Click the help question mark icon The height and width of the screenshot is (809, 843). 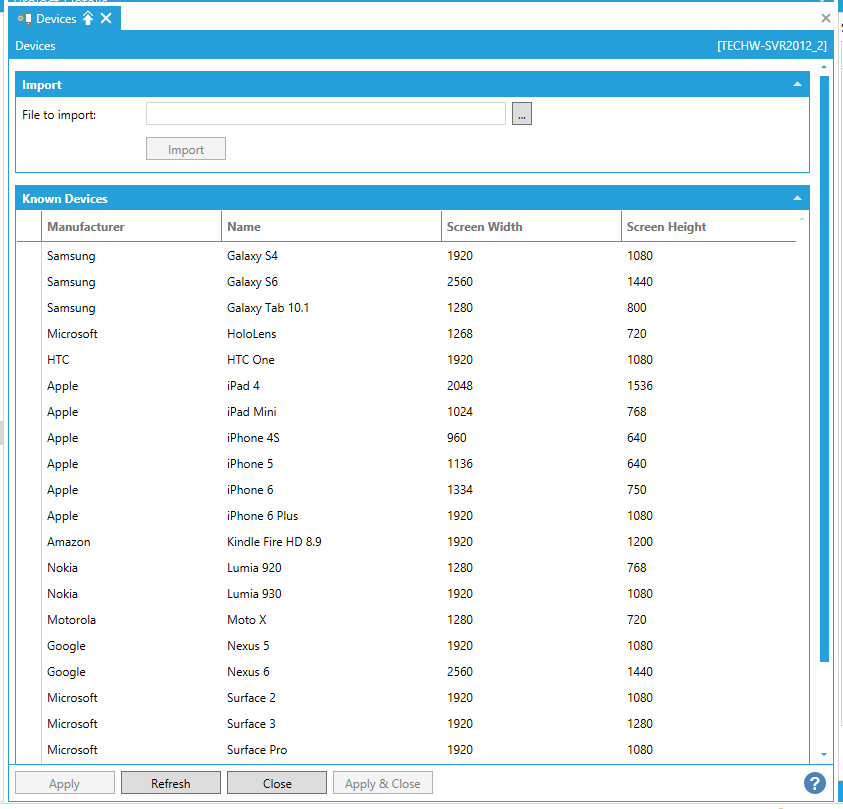[x=815, y=783]
